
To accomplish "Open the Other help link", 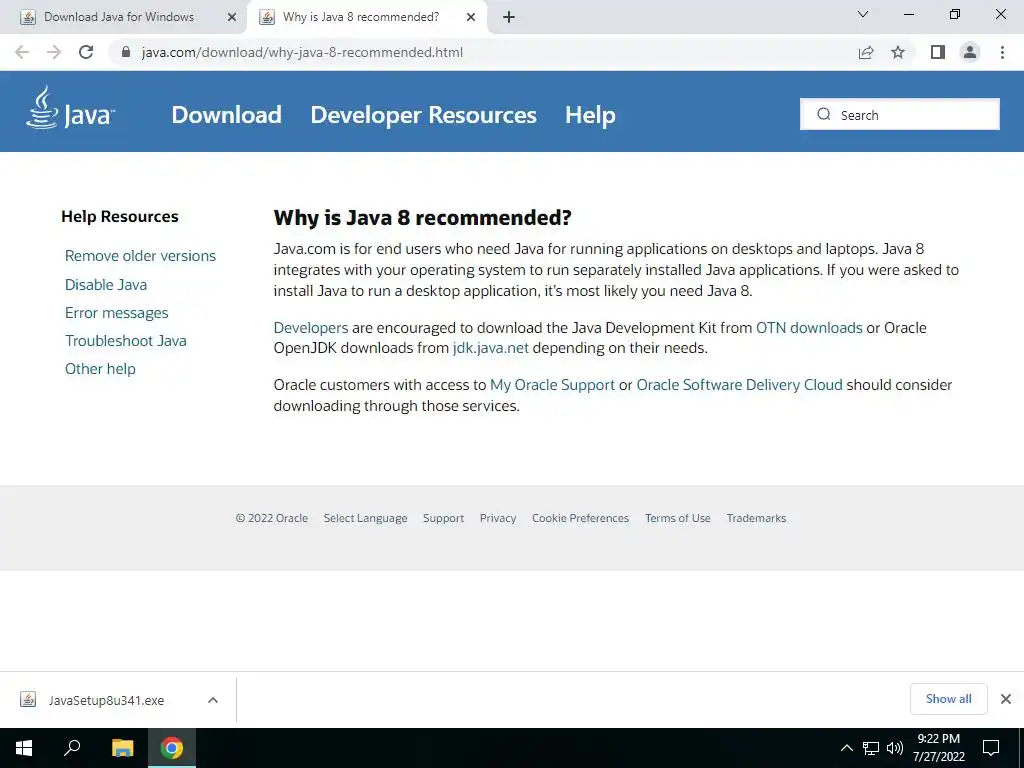I will pos(100,369).
